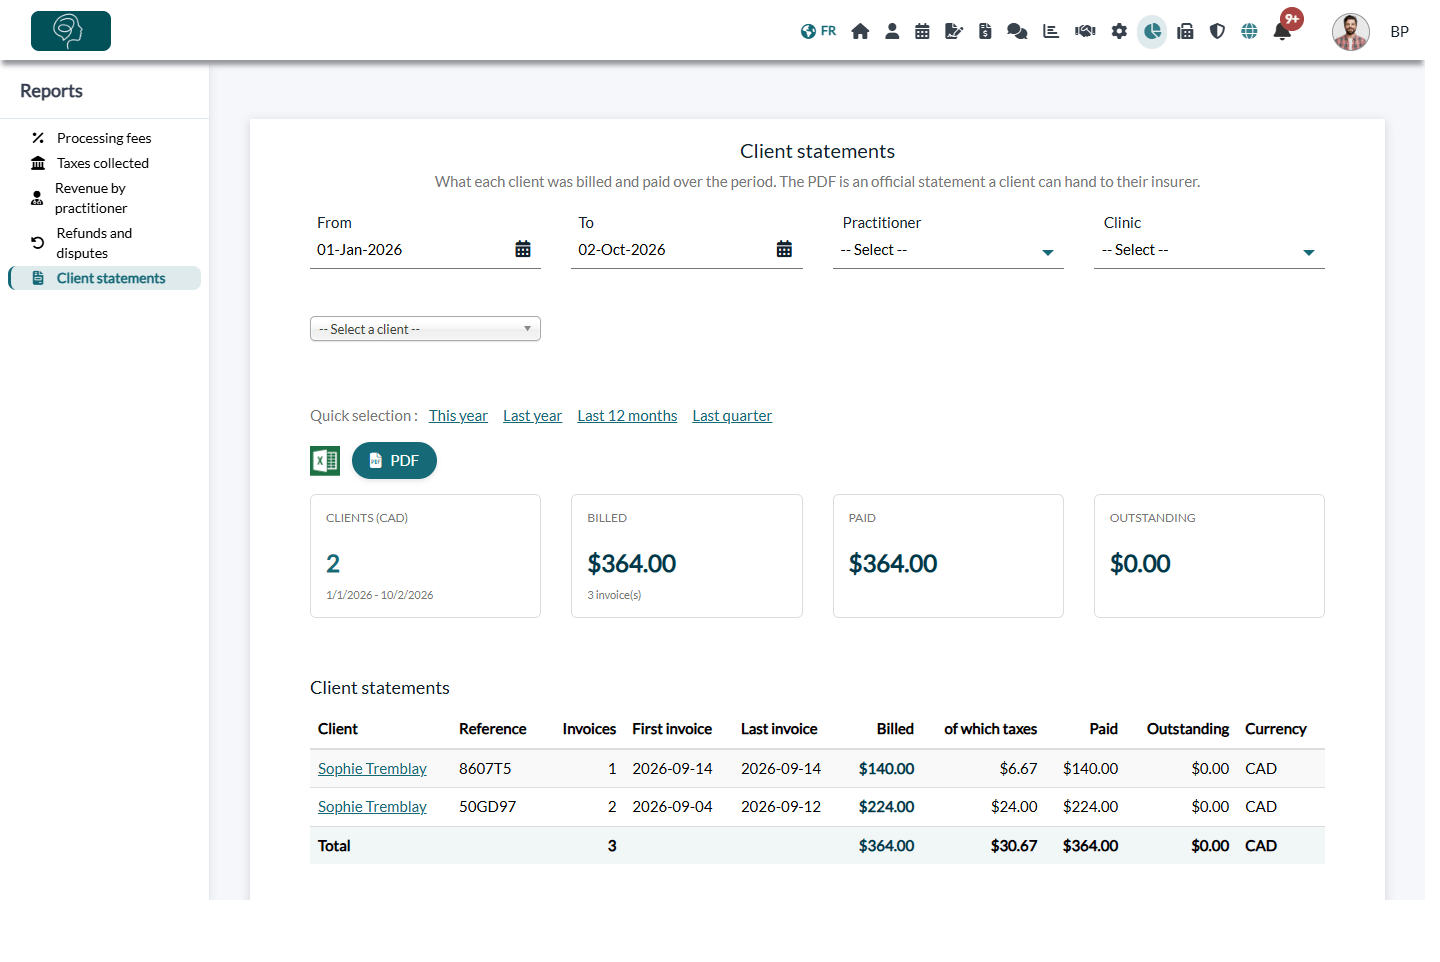
Task: Open Sophie Tremblay with reference 8607T5
Action: tap(372, 769)
